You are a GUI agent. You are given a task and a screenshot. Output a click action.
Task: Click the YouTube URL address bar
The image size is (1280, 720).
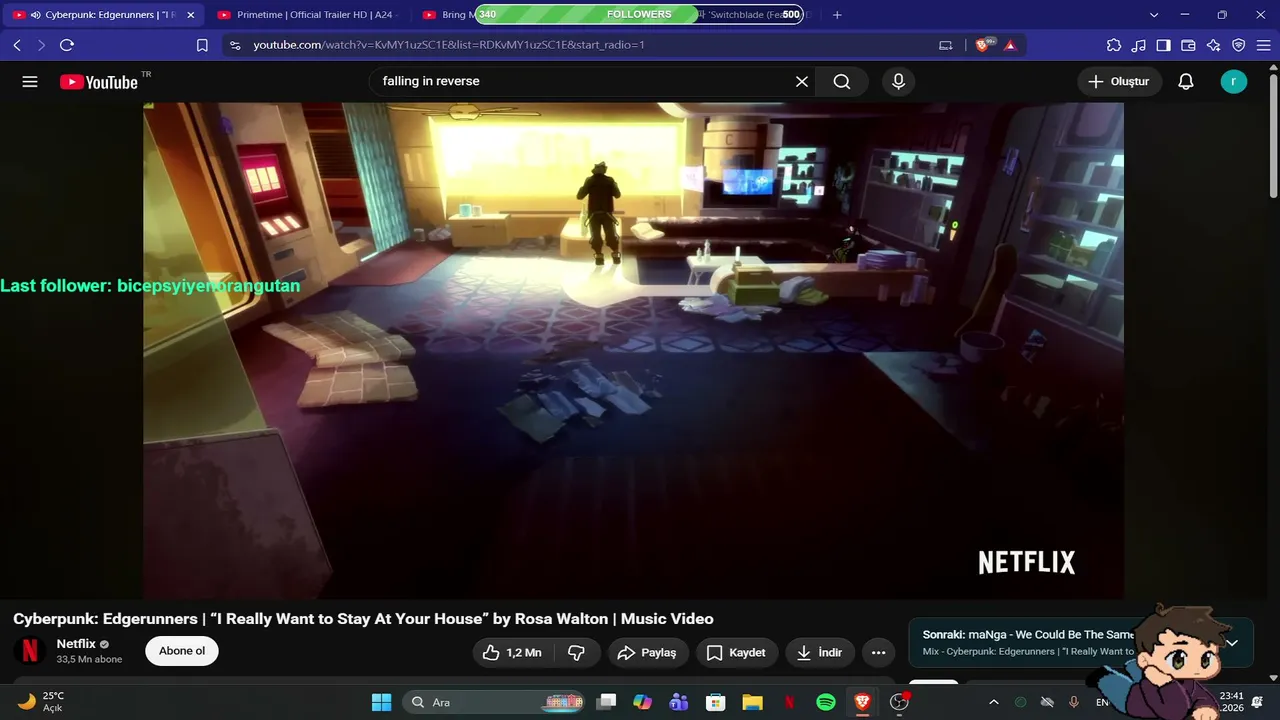(580, 45)
